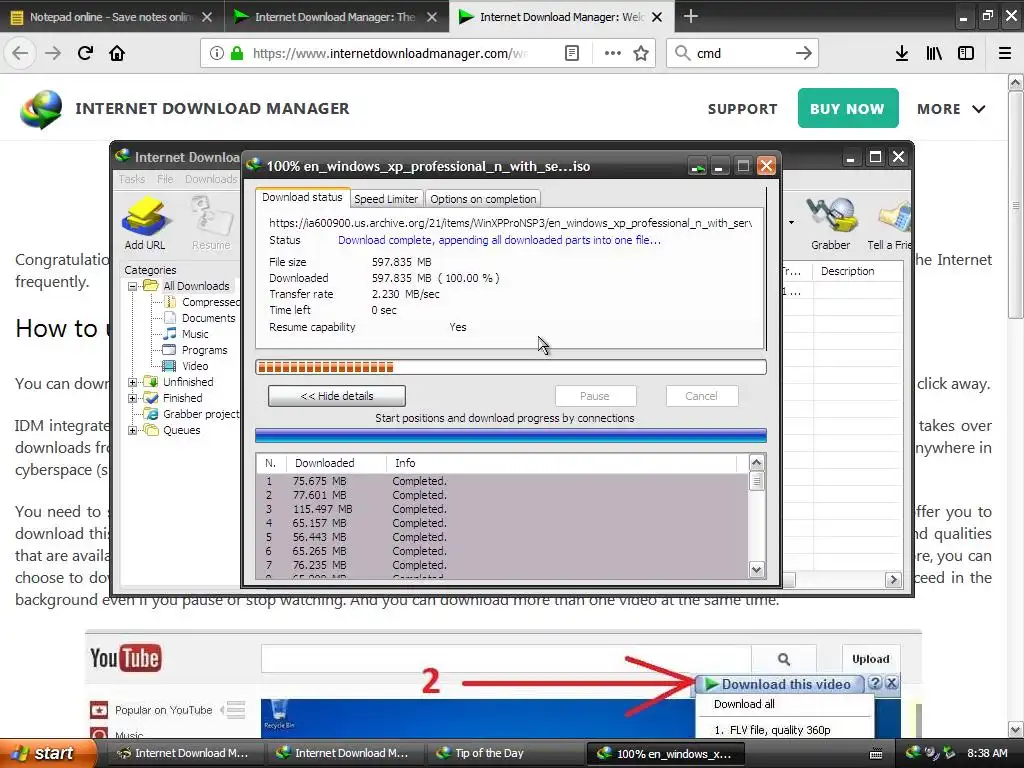This screenshot has width=1024, height=768.
Task: Click the blue connections progress bar
Action: [x=511, y=436]
